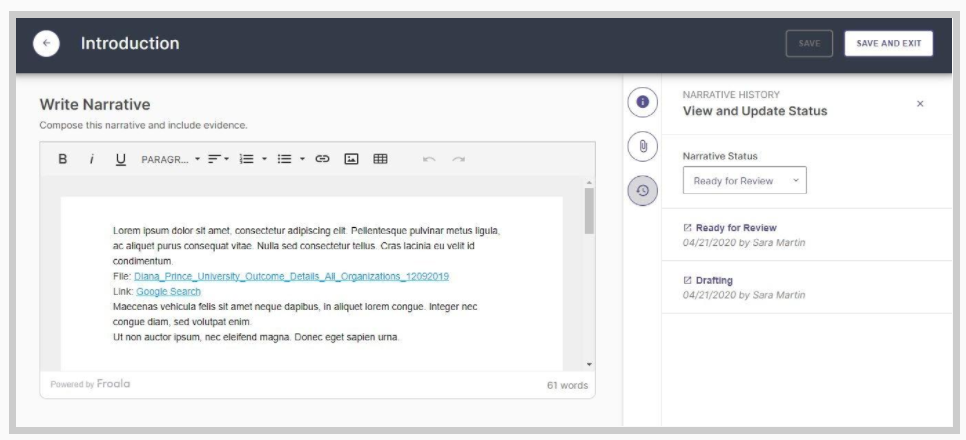Toggle underline formatting in the editor

pos(121,159)
